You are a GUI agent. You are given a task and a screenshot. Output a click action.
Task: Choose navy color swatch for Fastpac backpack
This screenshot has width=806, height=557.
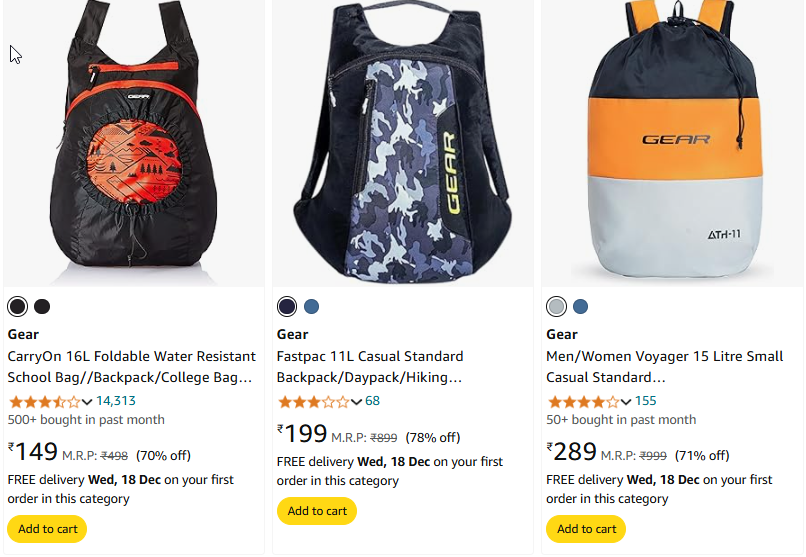[287, 307]
